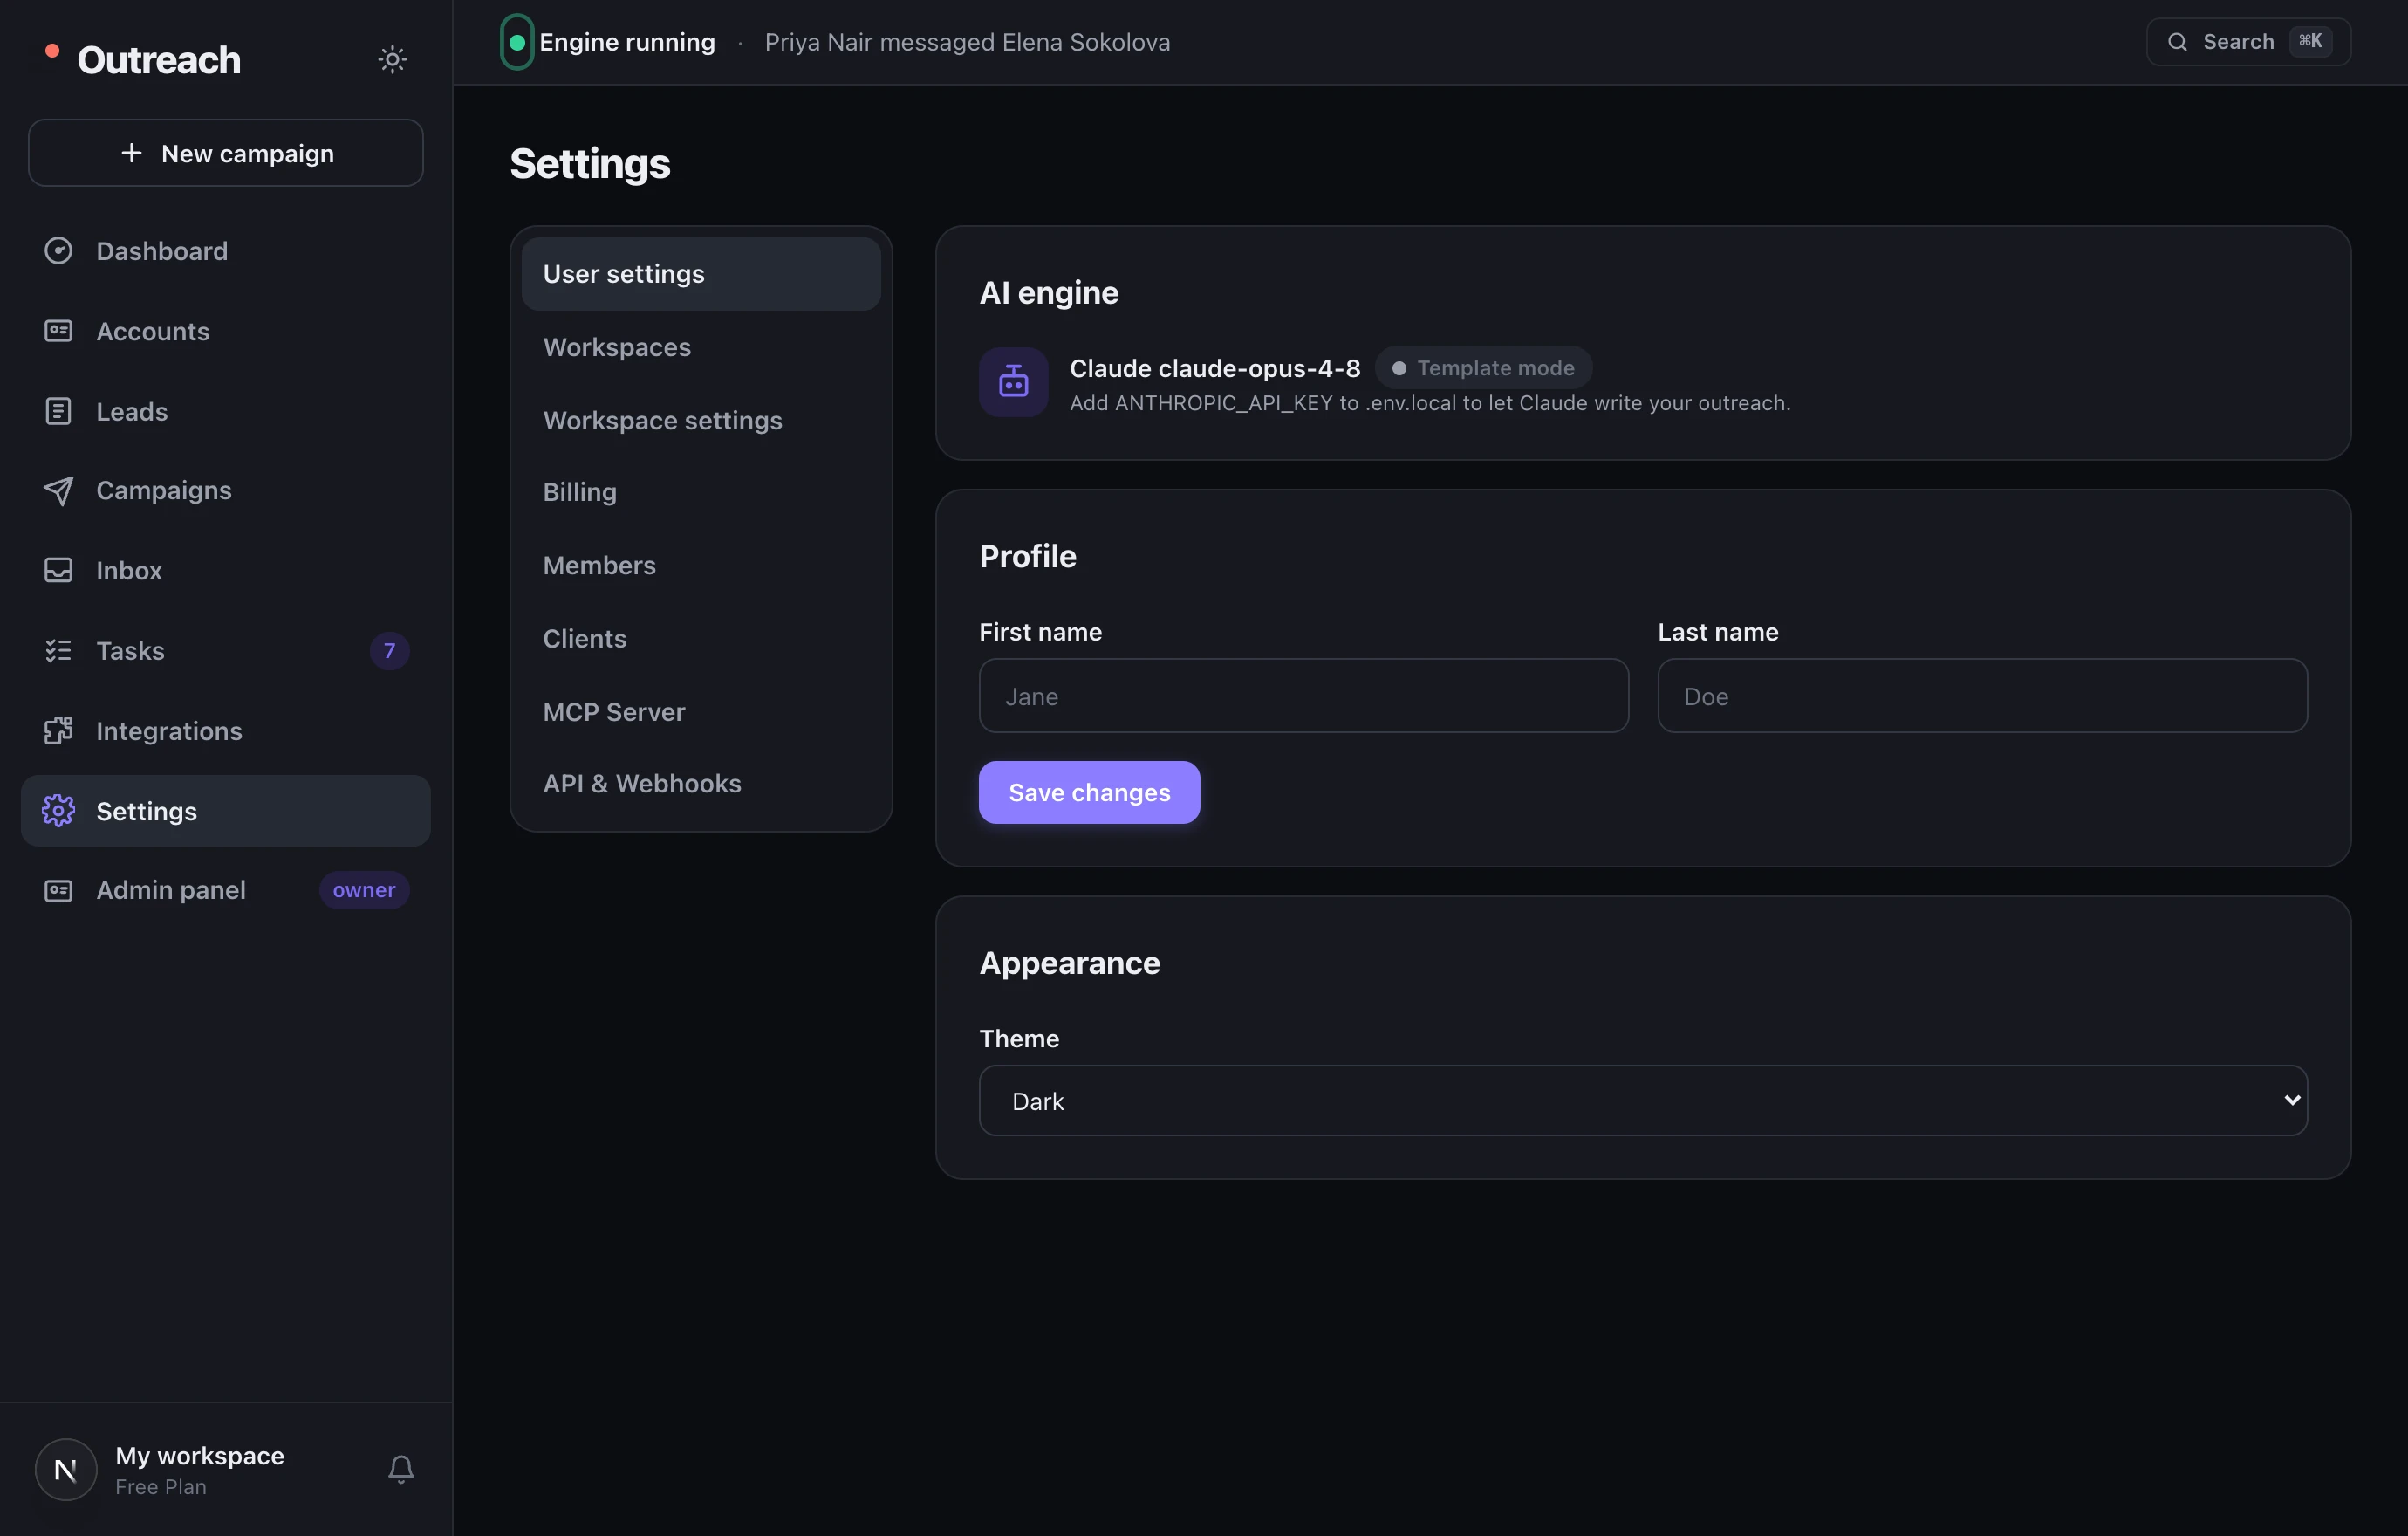Viewport: 2408px width, 1536px height.
Task: Open the Admin panel page
Action: pyautogui.click(x=226, y=890)
